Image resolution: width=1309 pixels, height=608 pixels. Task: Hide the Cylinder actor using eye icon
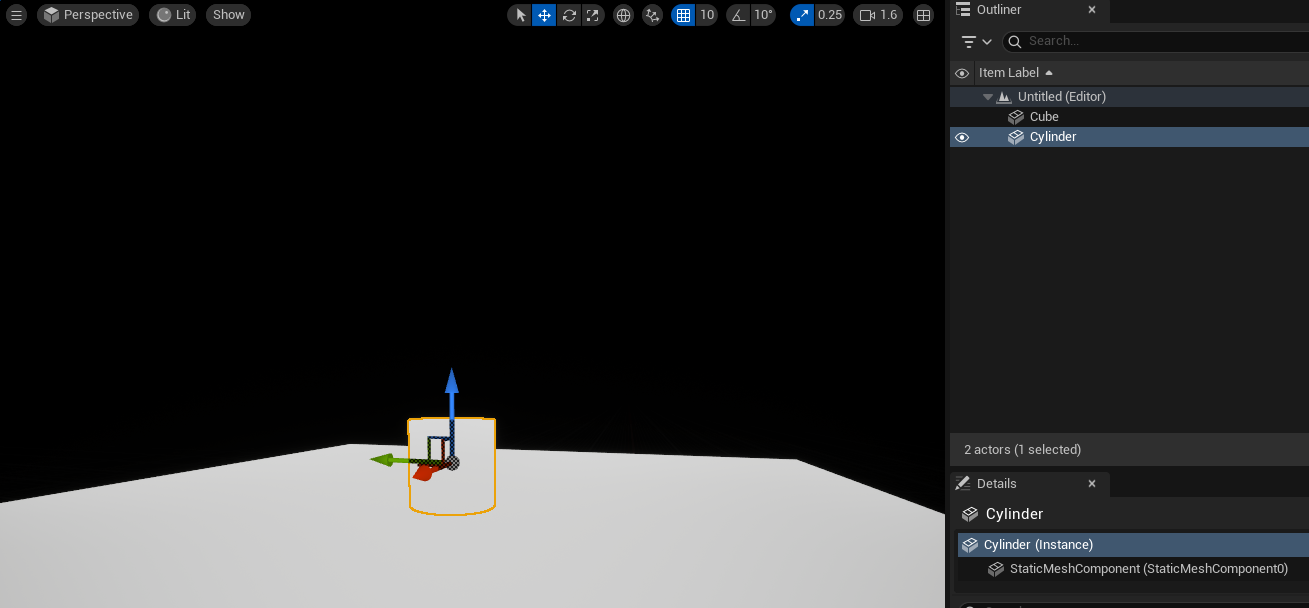coord(962,137)
